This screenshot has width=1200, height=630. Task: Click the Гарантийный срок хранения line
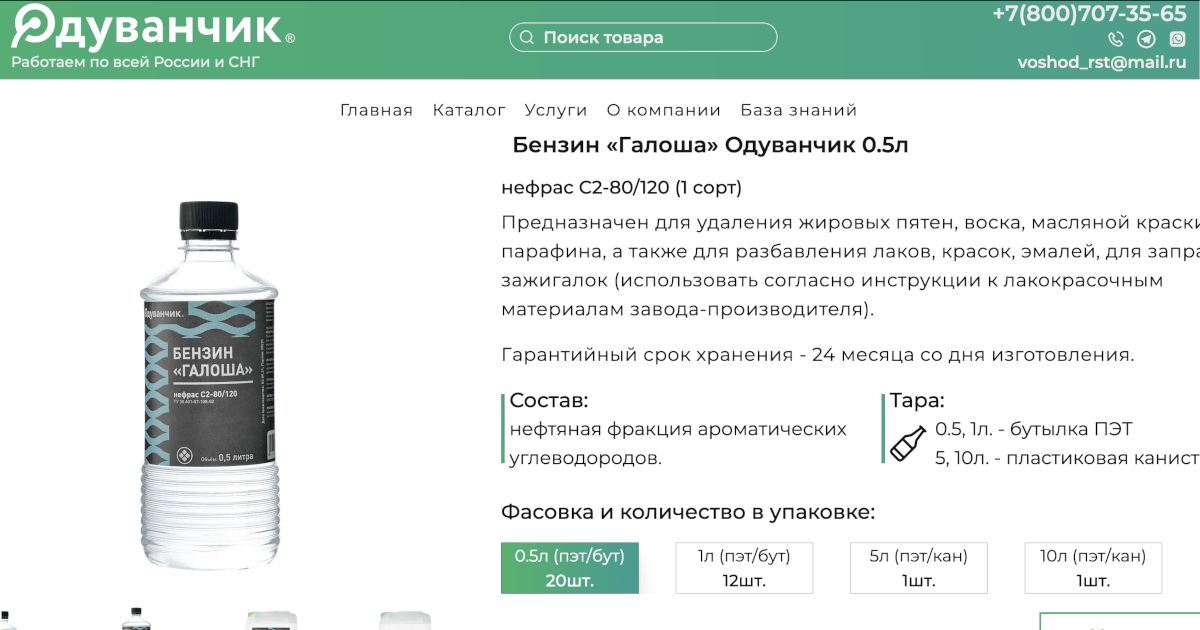point(818,355)
